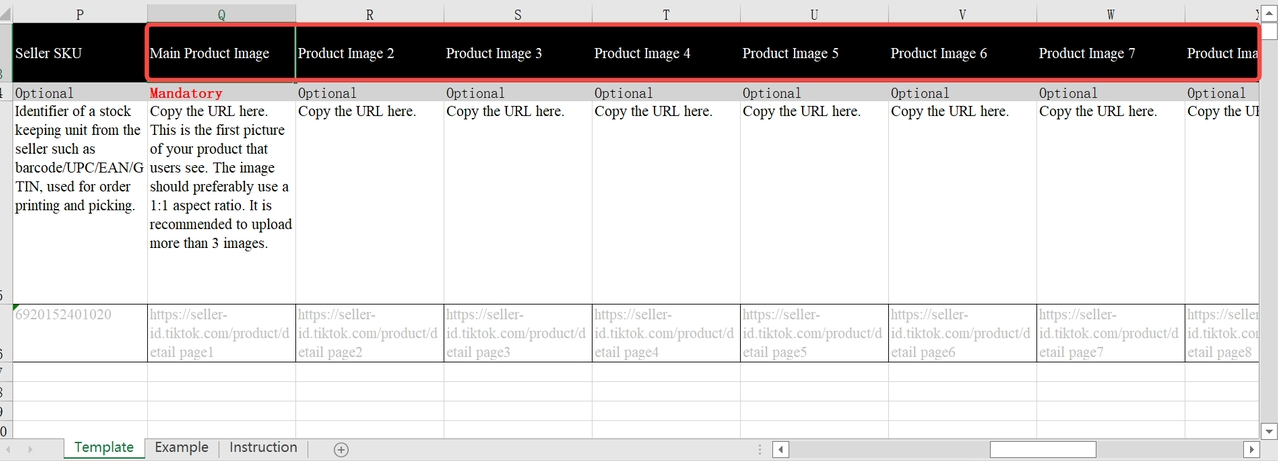The height and width of the screenshot is (461, 1278).
Task: Click the detail page5 URL cell
Action: point(814,333)
